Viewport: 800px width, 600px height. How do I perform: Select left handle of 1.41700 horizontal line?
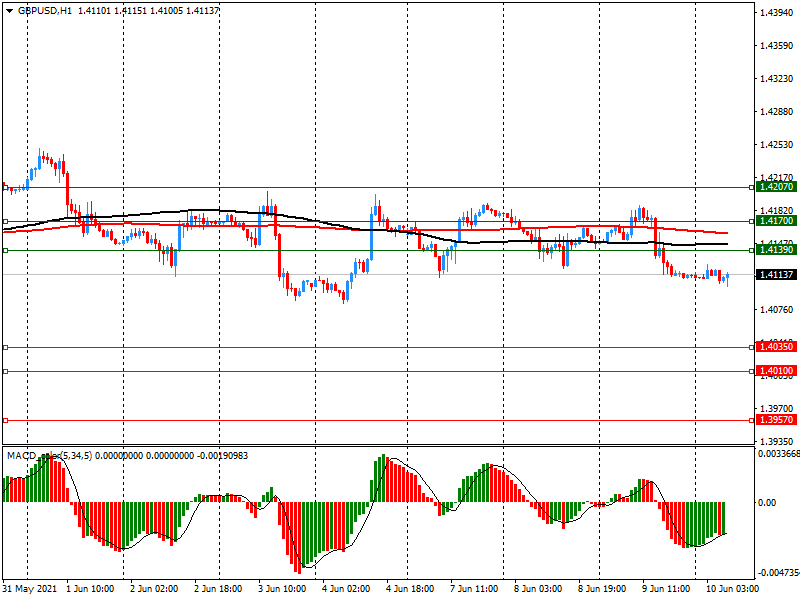pyautogui.click(x=6, y=221)
